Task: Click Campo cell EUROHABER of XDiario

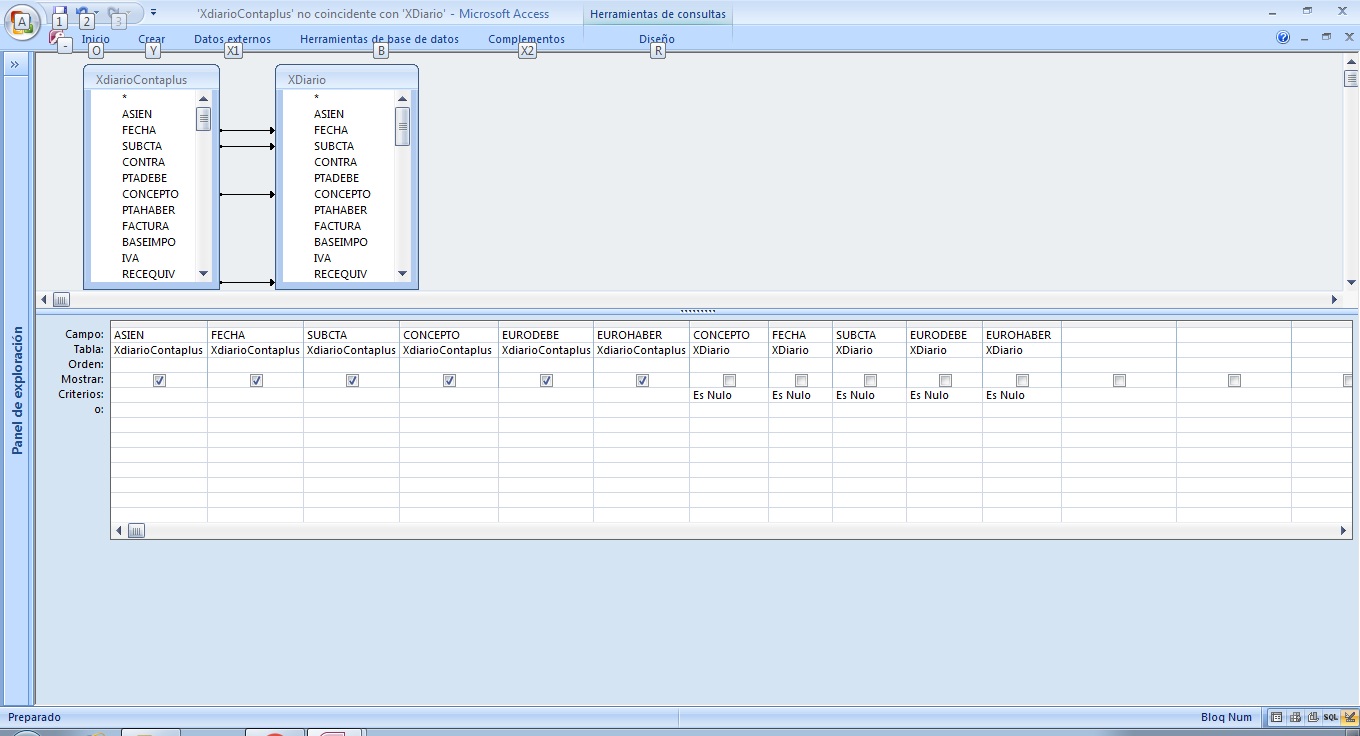Action: [1022, 335]
